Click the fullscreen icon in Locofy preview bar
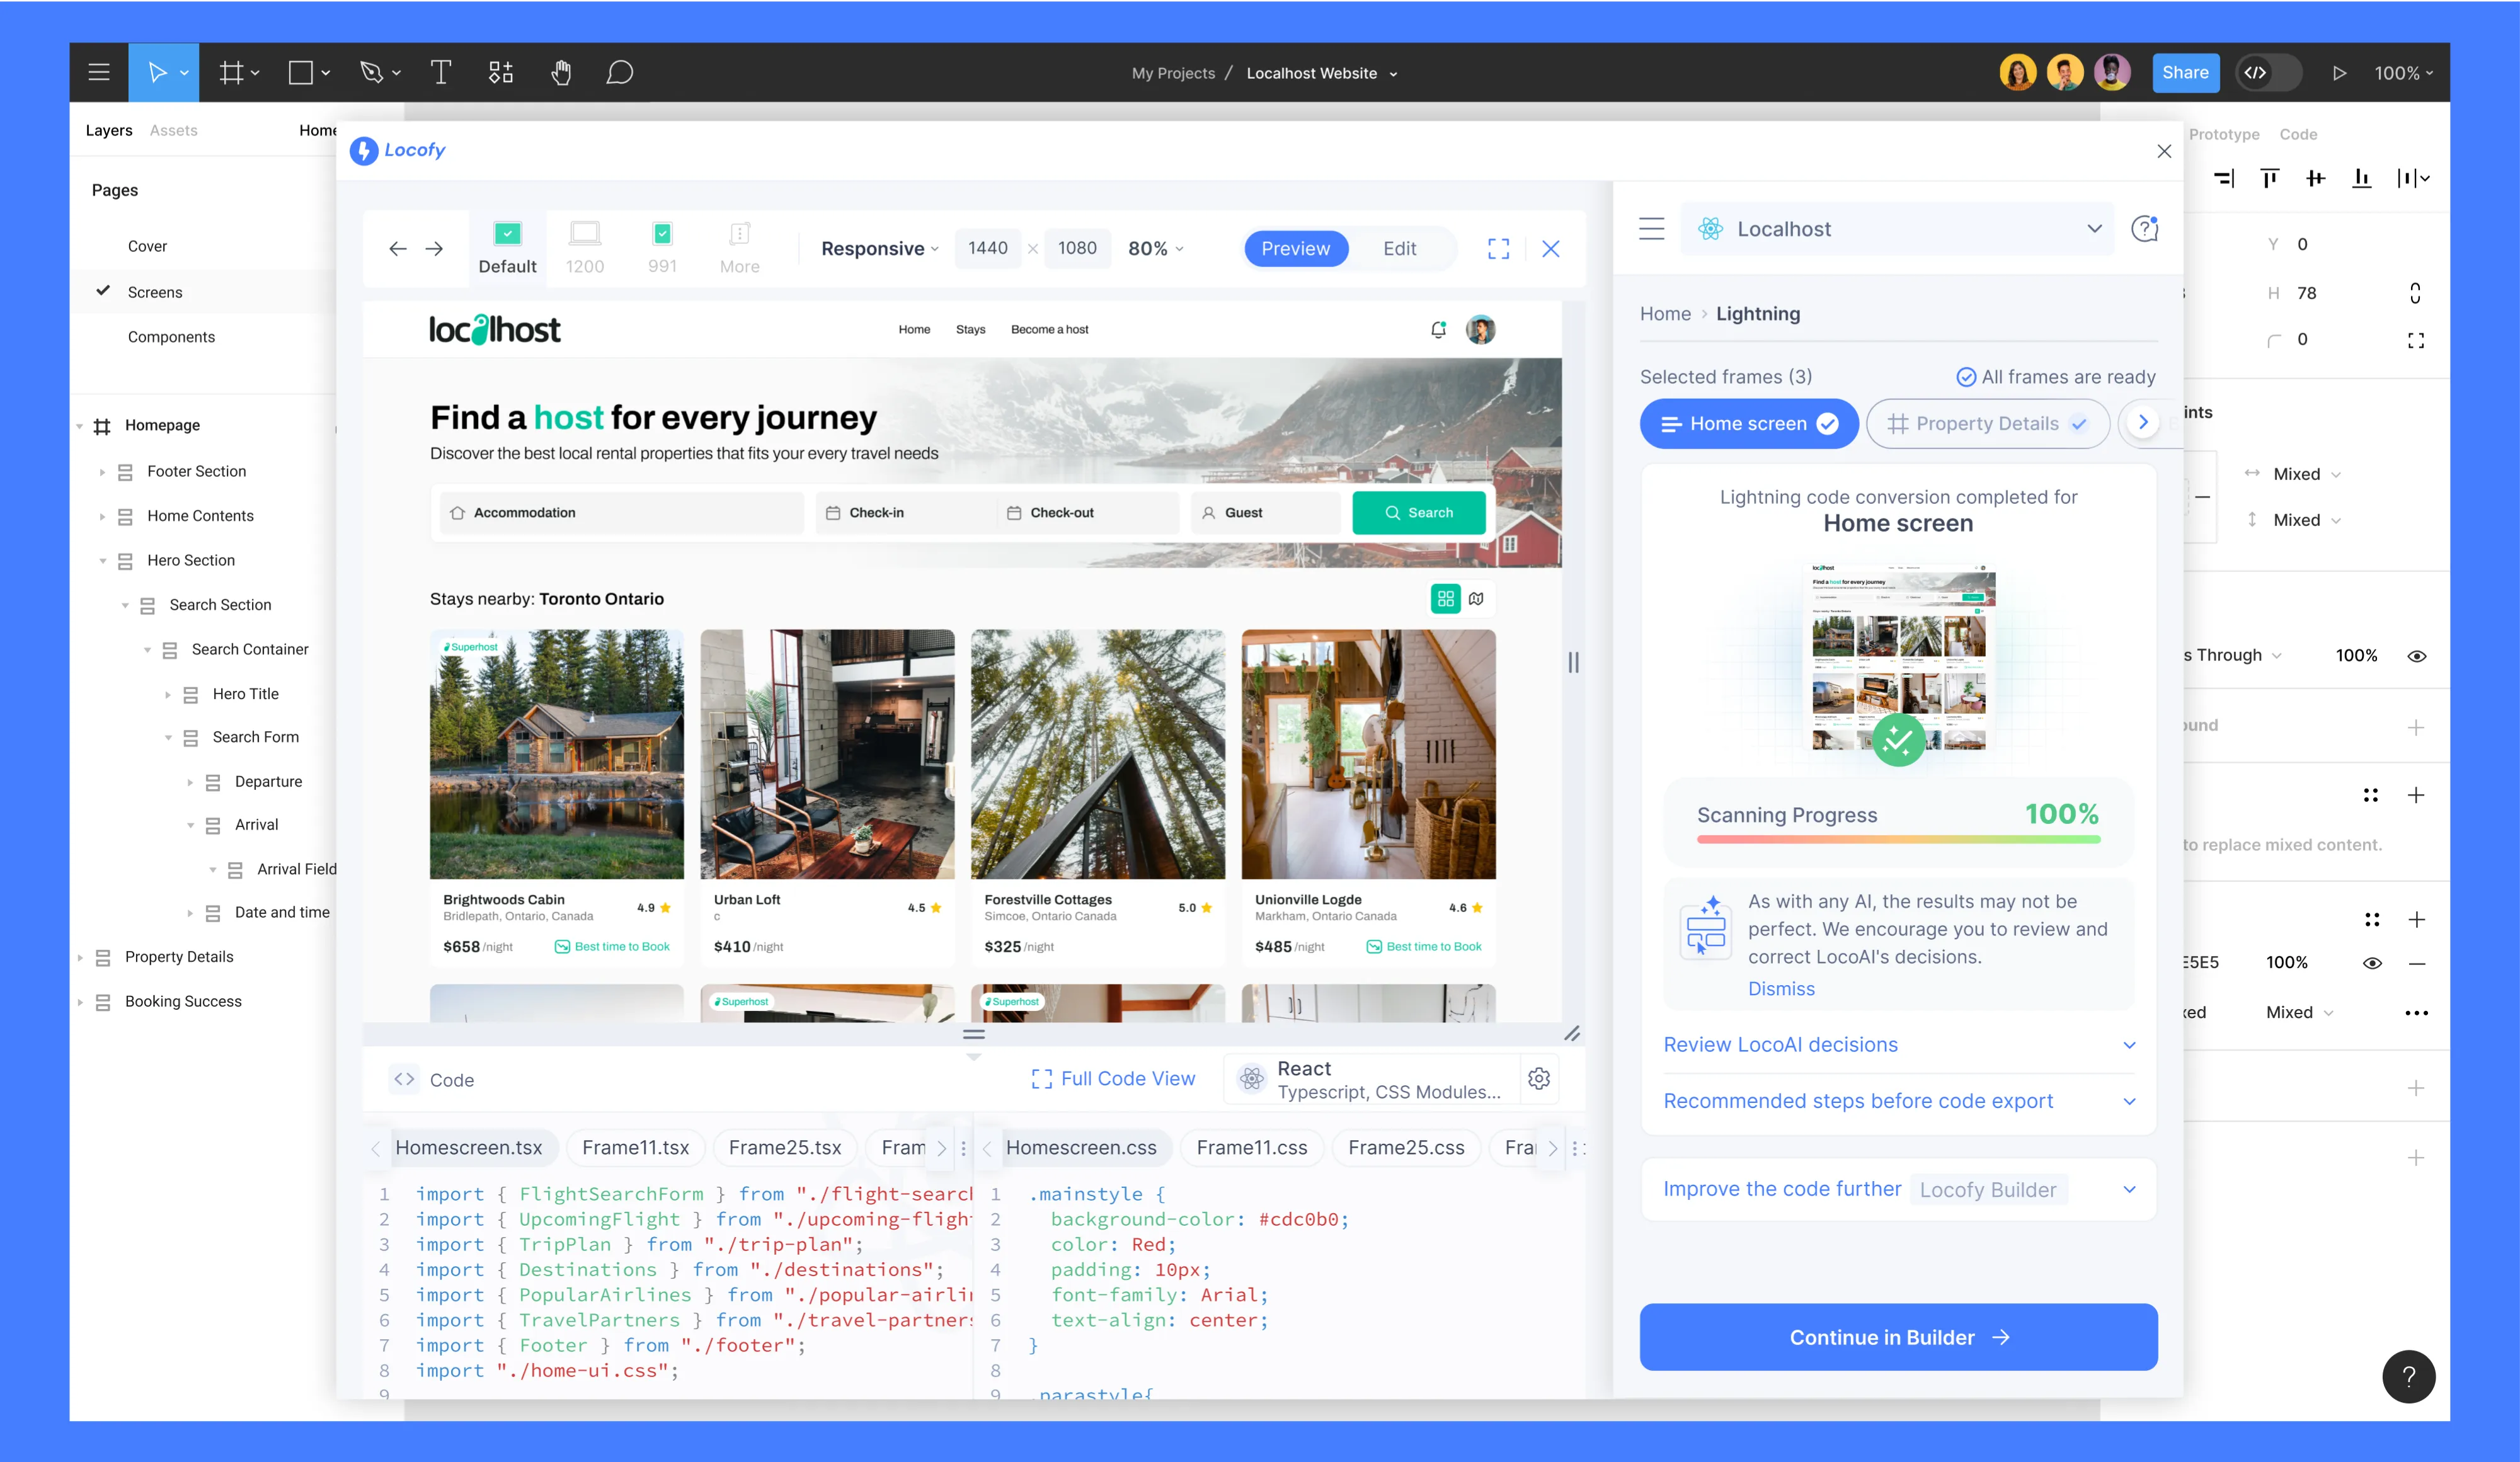 pos(1498,248)
